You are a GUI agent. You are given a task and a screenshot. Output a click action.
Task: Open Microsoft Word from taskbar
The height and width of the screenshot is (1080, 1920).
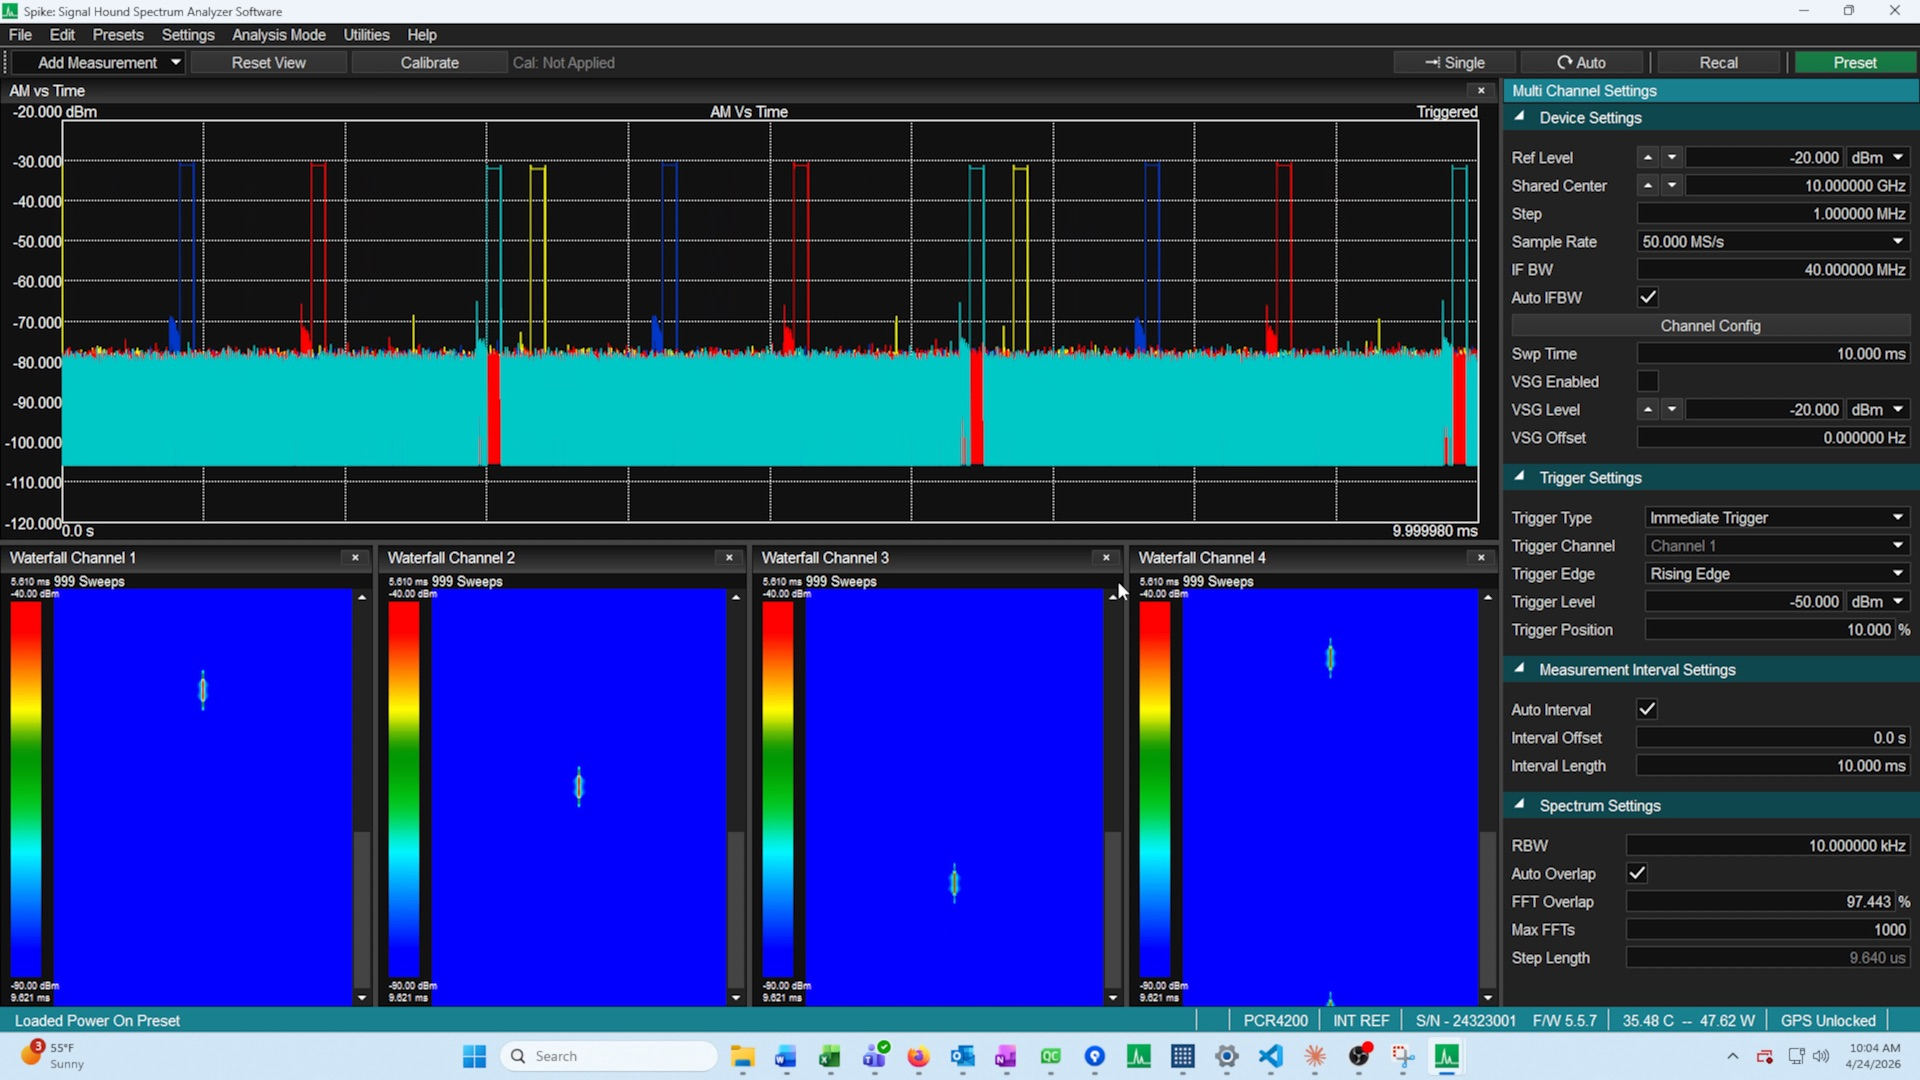pos(786,1056)
